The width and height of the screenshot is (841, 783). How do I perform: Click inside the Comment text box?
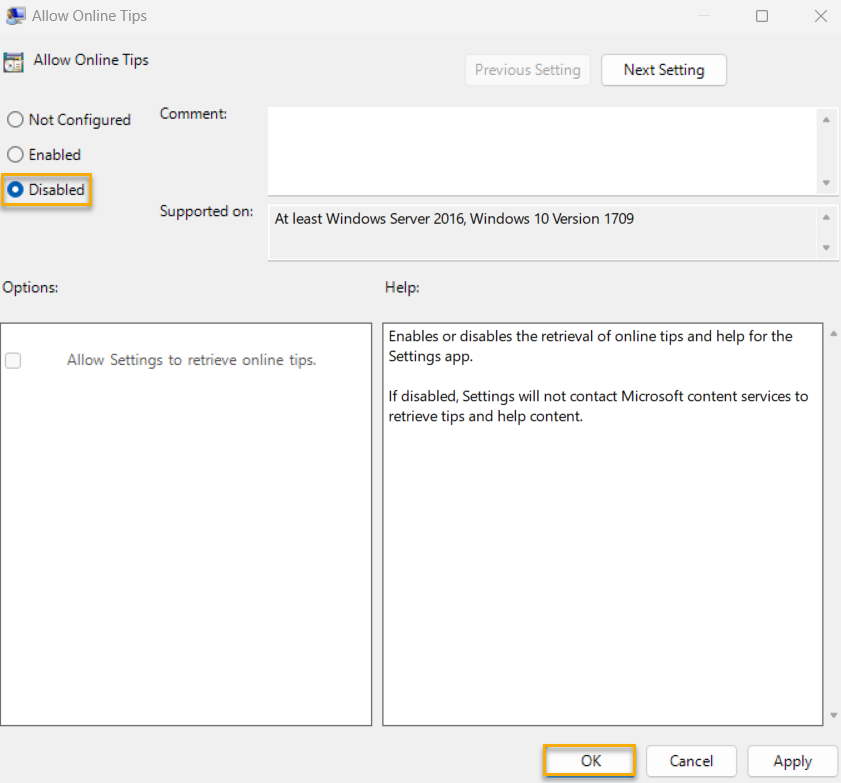[541, 151]
